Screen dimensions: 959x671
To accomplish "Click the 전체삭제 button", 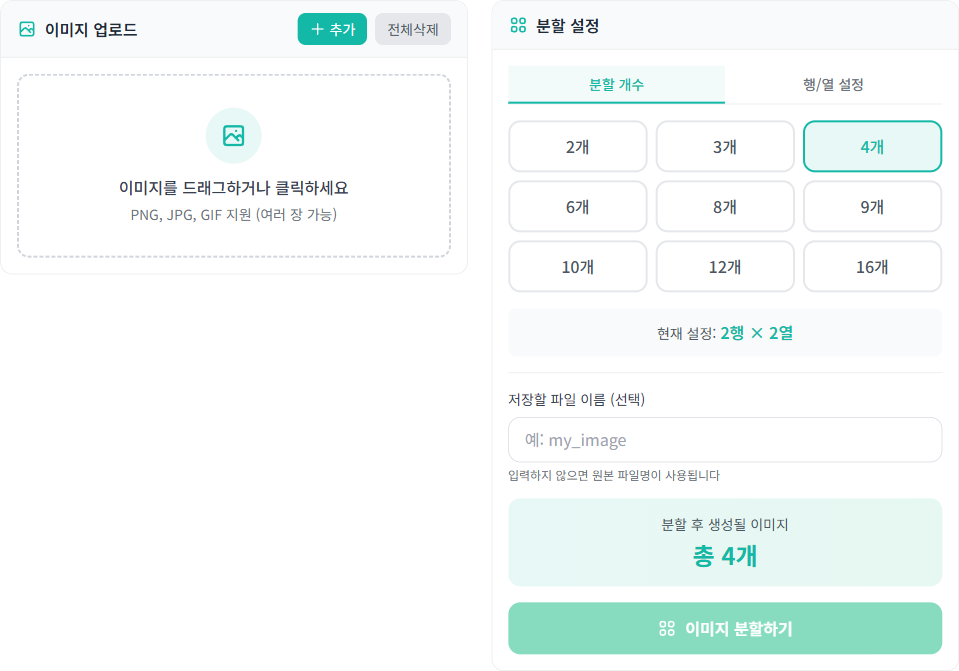I will click(412, 29).
